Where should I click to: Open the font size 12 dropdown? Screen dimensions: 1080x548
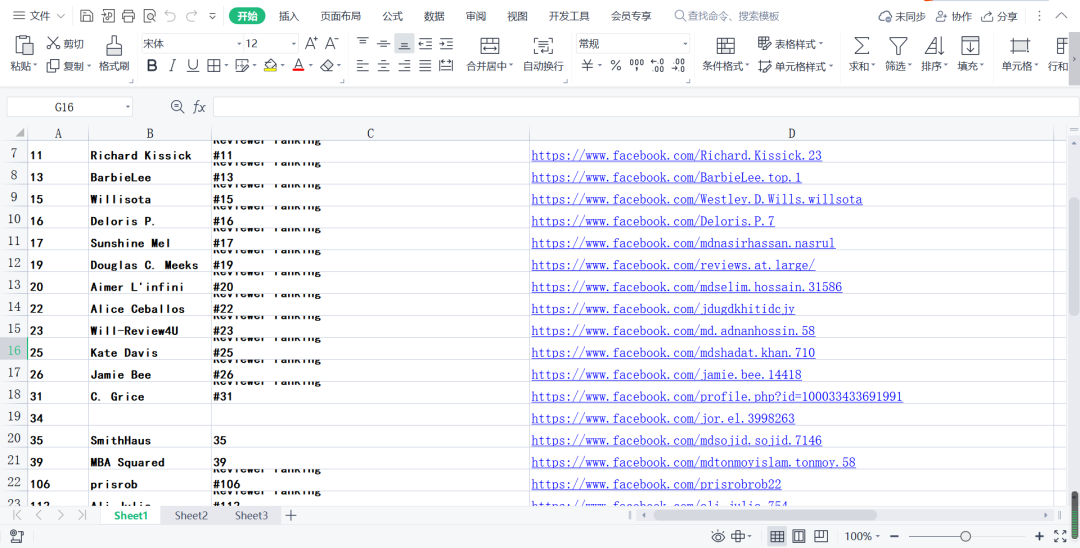point(270,44)
